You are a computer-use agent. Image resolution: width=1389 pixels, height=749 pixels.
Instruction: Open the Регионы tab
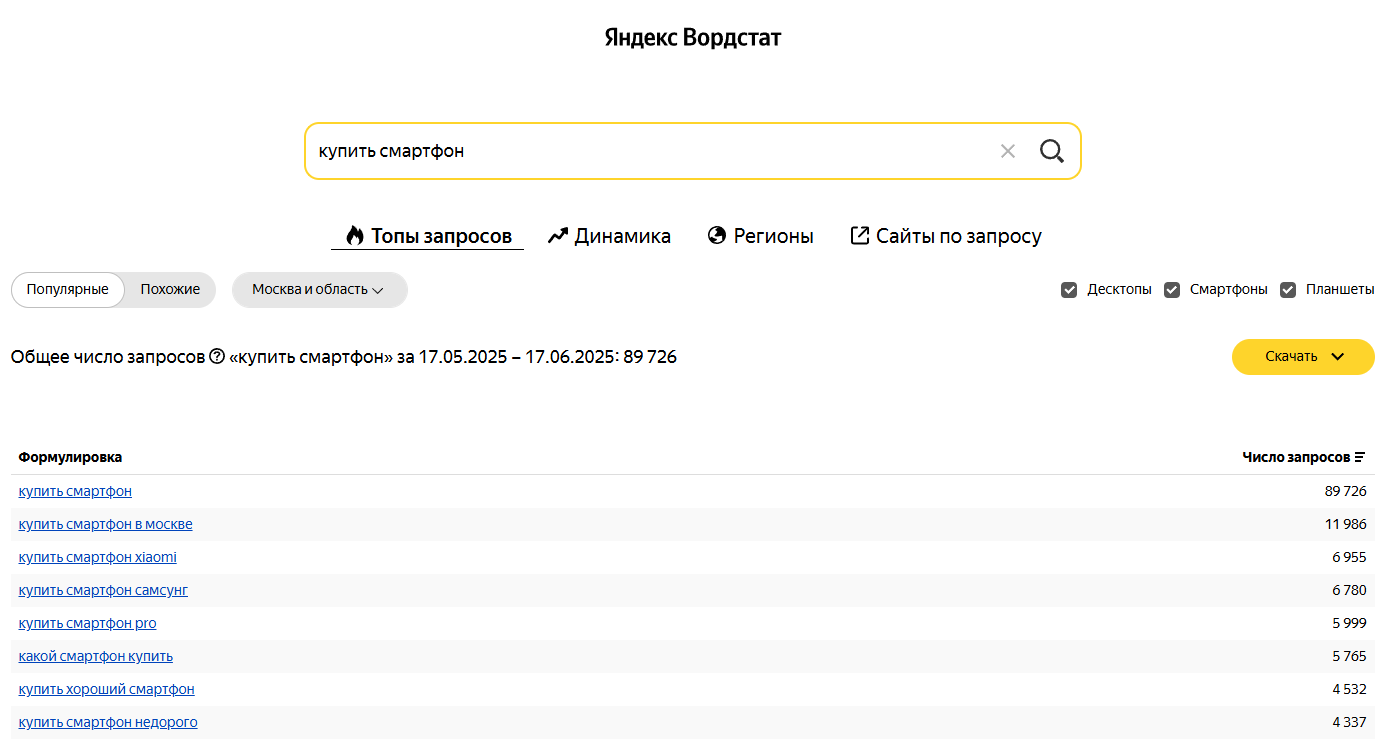pyautogui.click(x=760, y=237)
